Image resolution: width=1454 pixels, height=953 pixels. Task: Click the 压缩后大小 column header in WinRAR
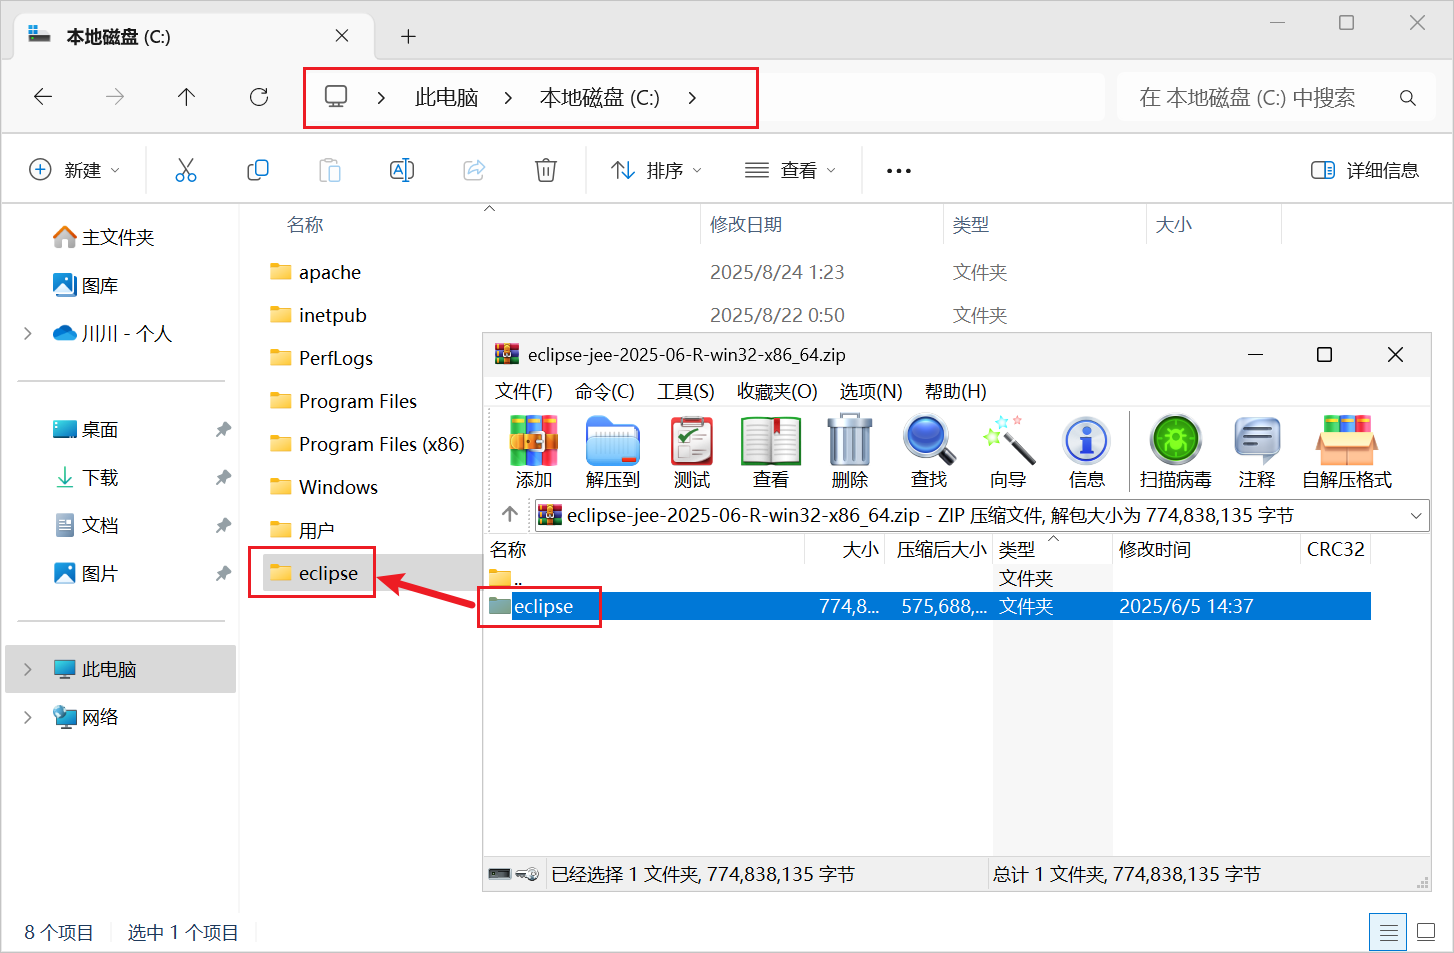[941, 549]
